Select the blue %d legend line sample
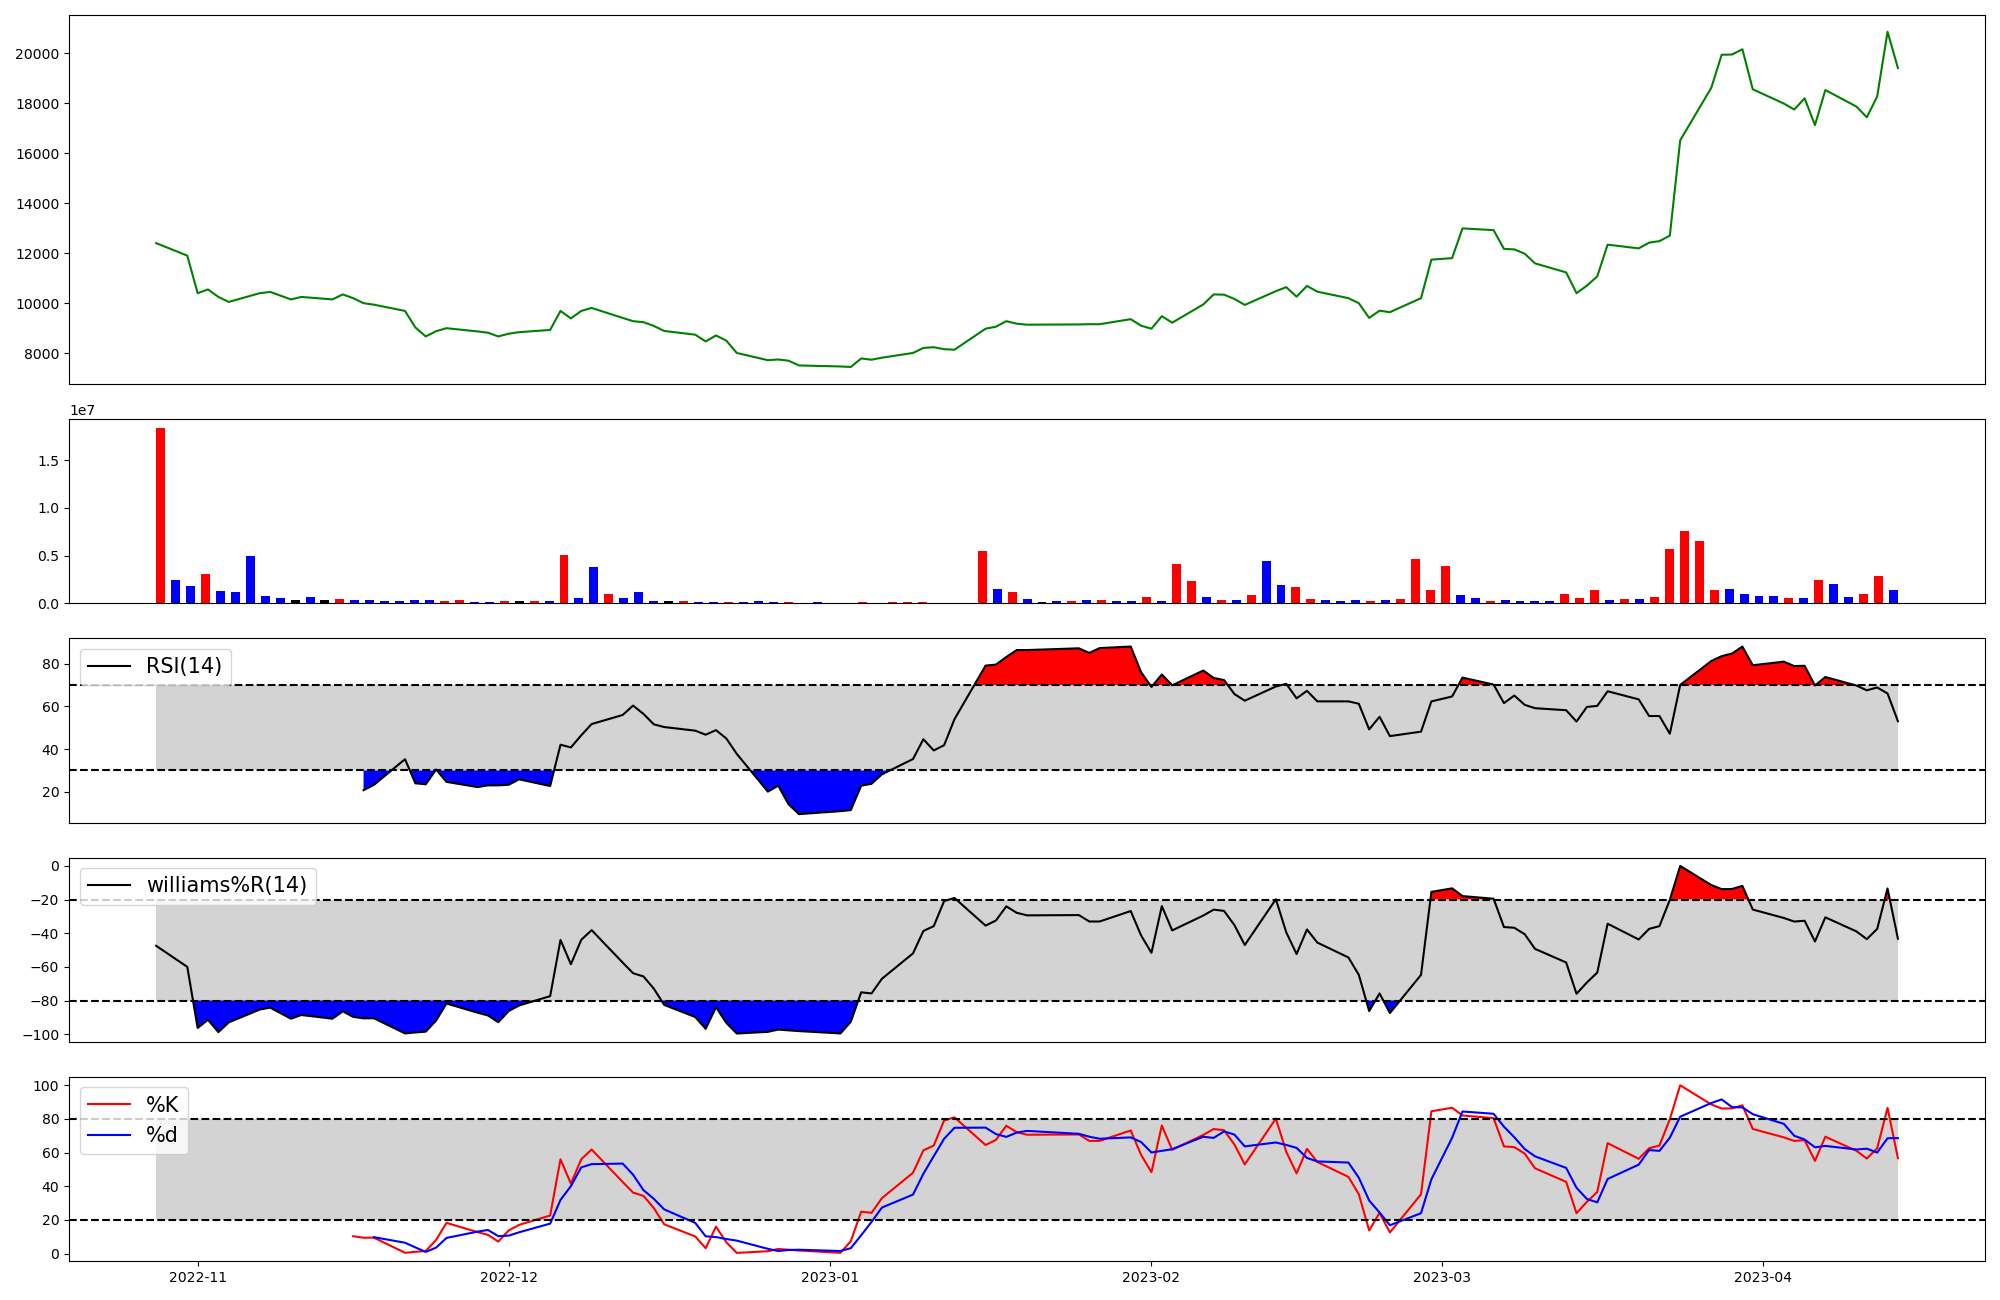 109,1135
